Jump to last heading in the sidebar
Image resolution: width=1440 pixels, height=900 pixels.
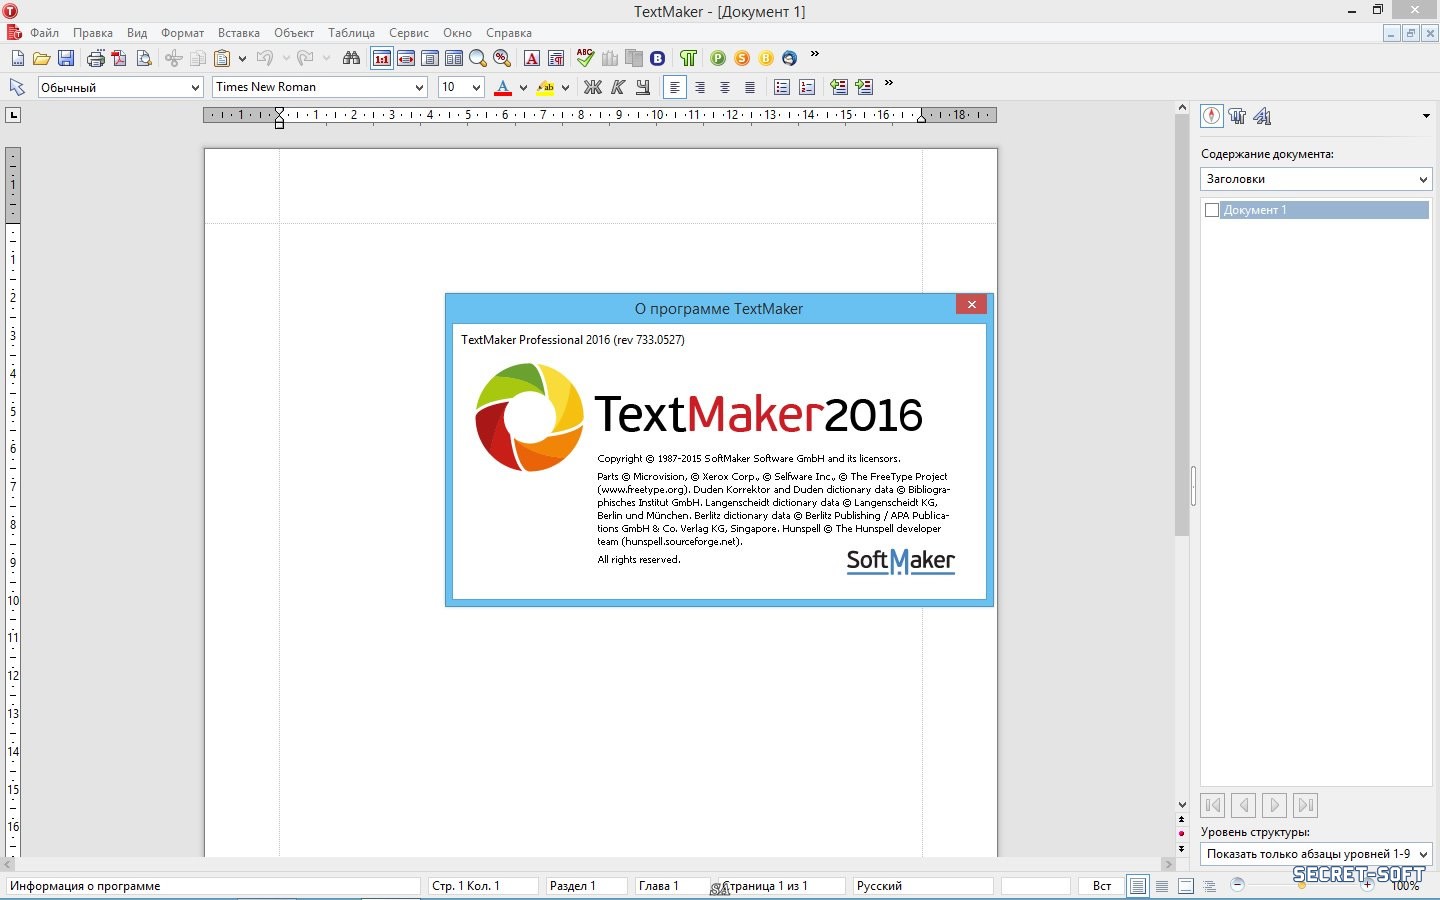(1305, 805)
